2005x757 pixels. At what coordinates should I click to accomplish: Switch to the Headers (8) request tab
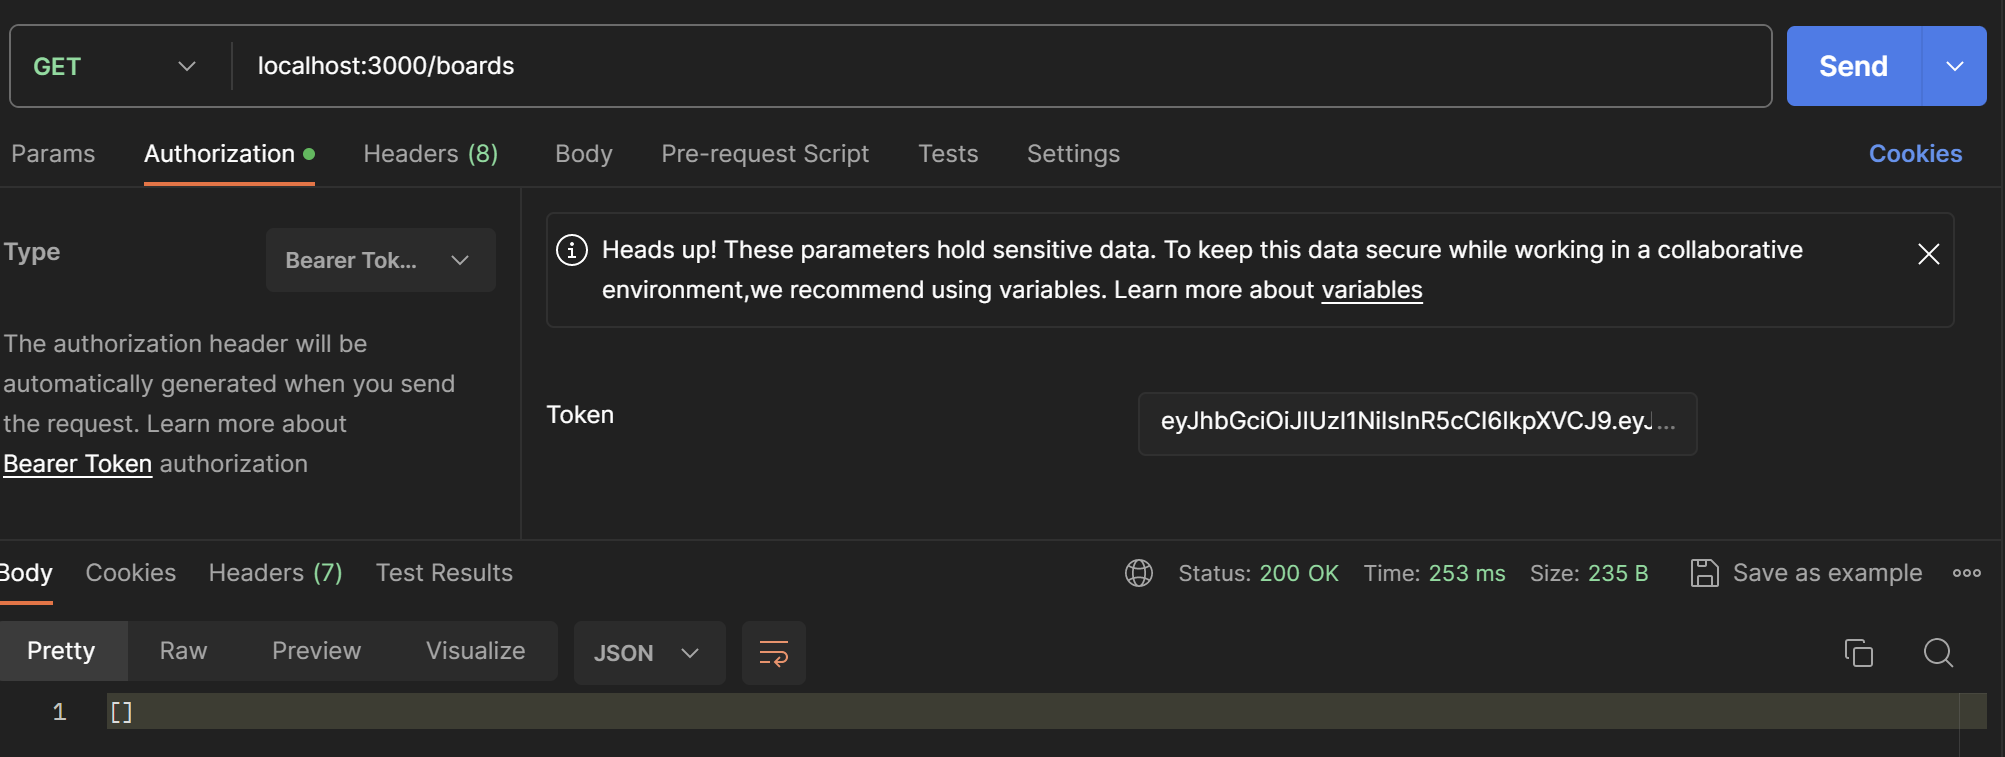pyautogui.click(x=430, y=154)
